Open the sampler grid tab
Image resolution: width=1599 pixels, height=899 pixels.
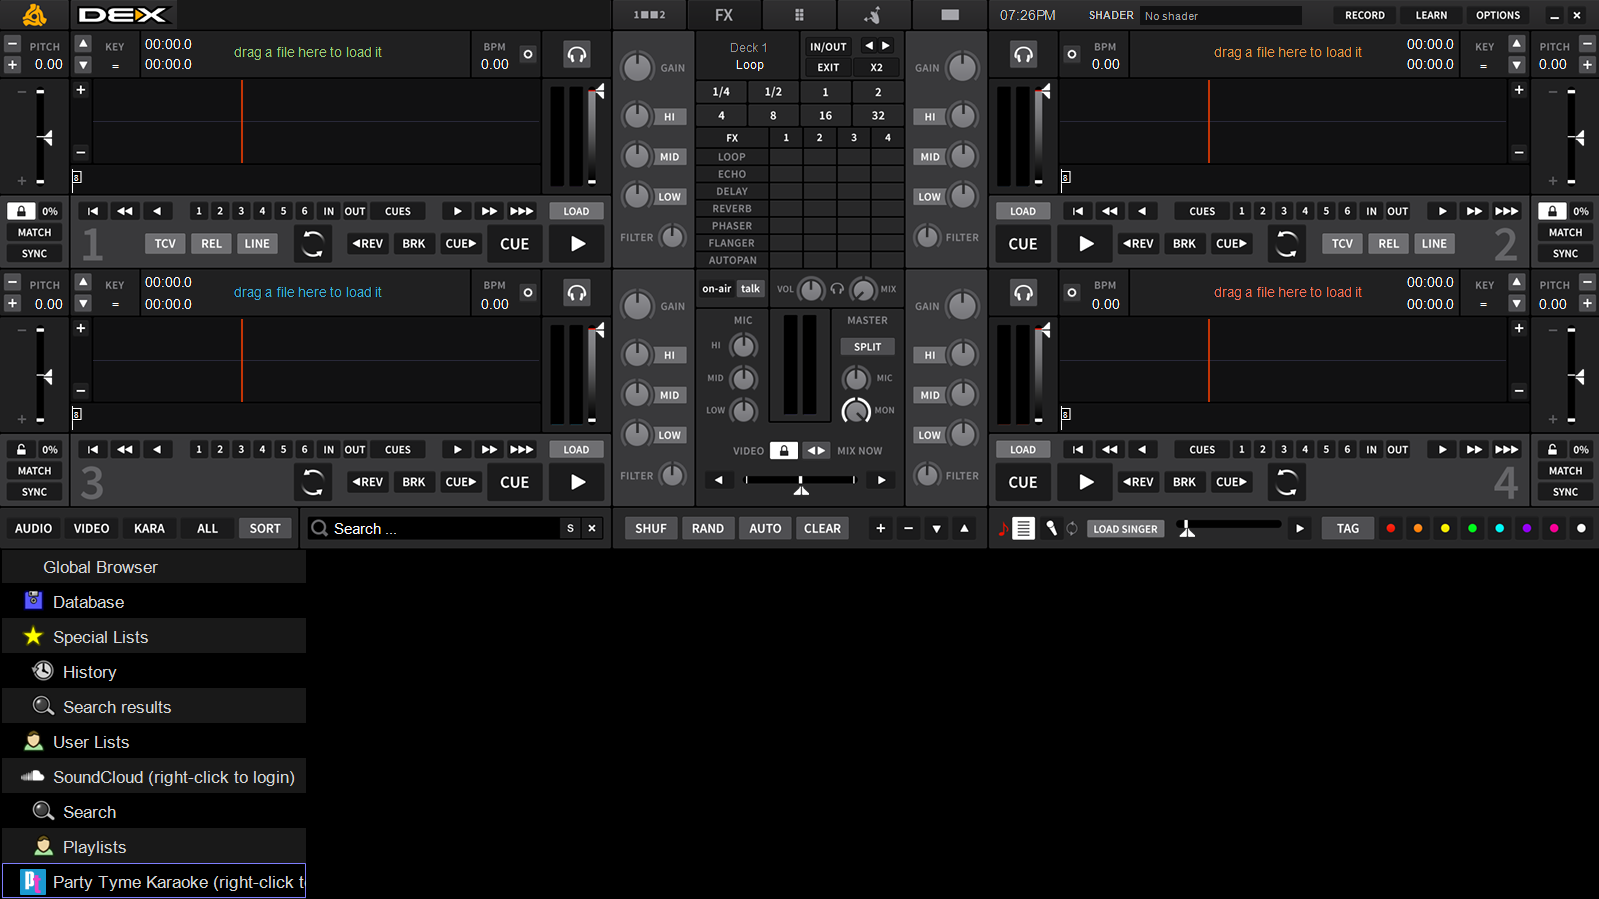[x=799, y=15]
